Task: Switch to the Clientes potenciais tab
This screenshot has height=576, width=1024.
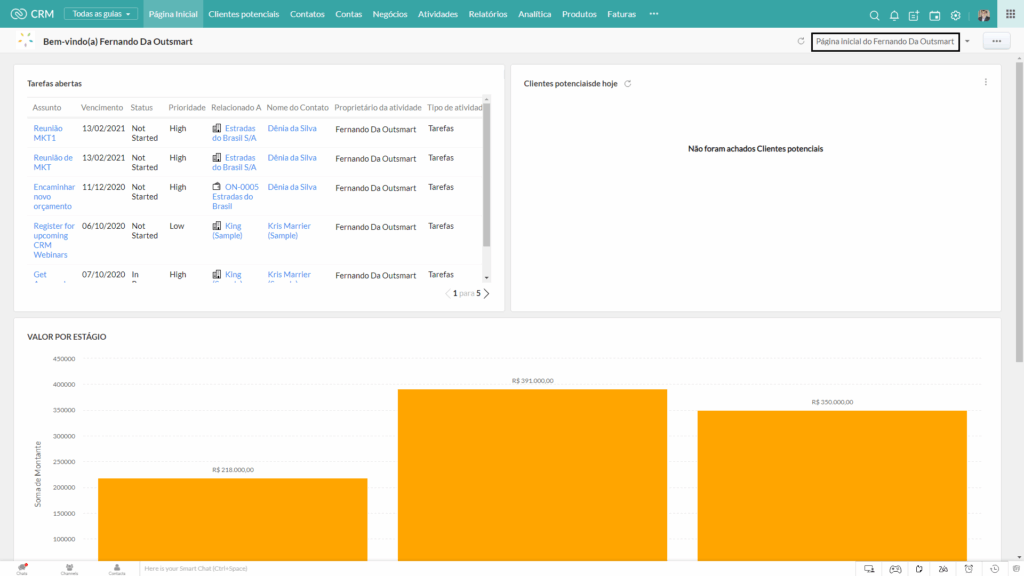Action: [244, 14]
